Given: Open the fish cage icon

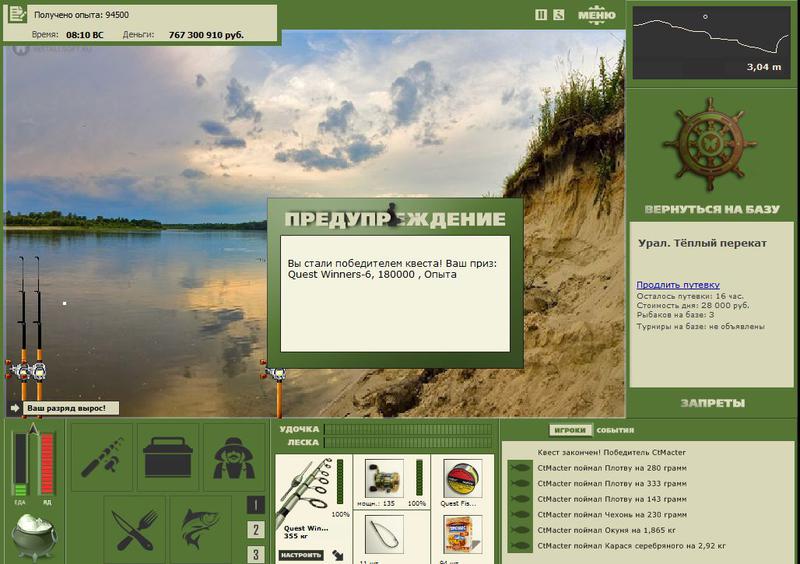Looking at the screenshot, I should tap(201, 530).
